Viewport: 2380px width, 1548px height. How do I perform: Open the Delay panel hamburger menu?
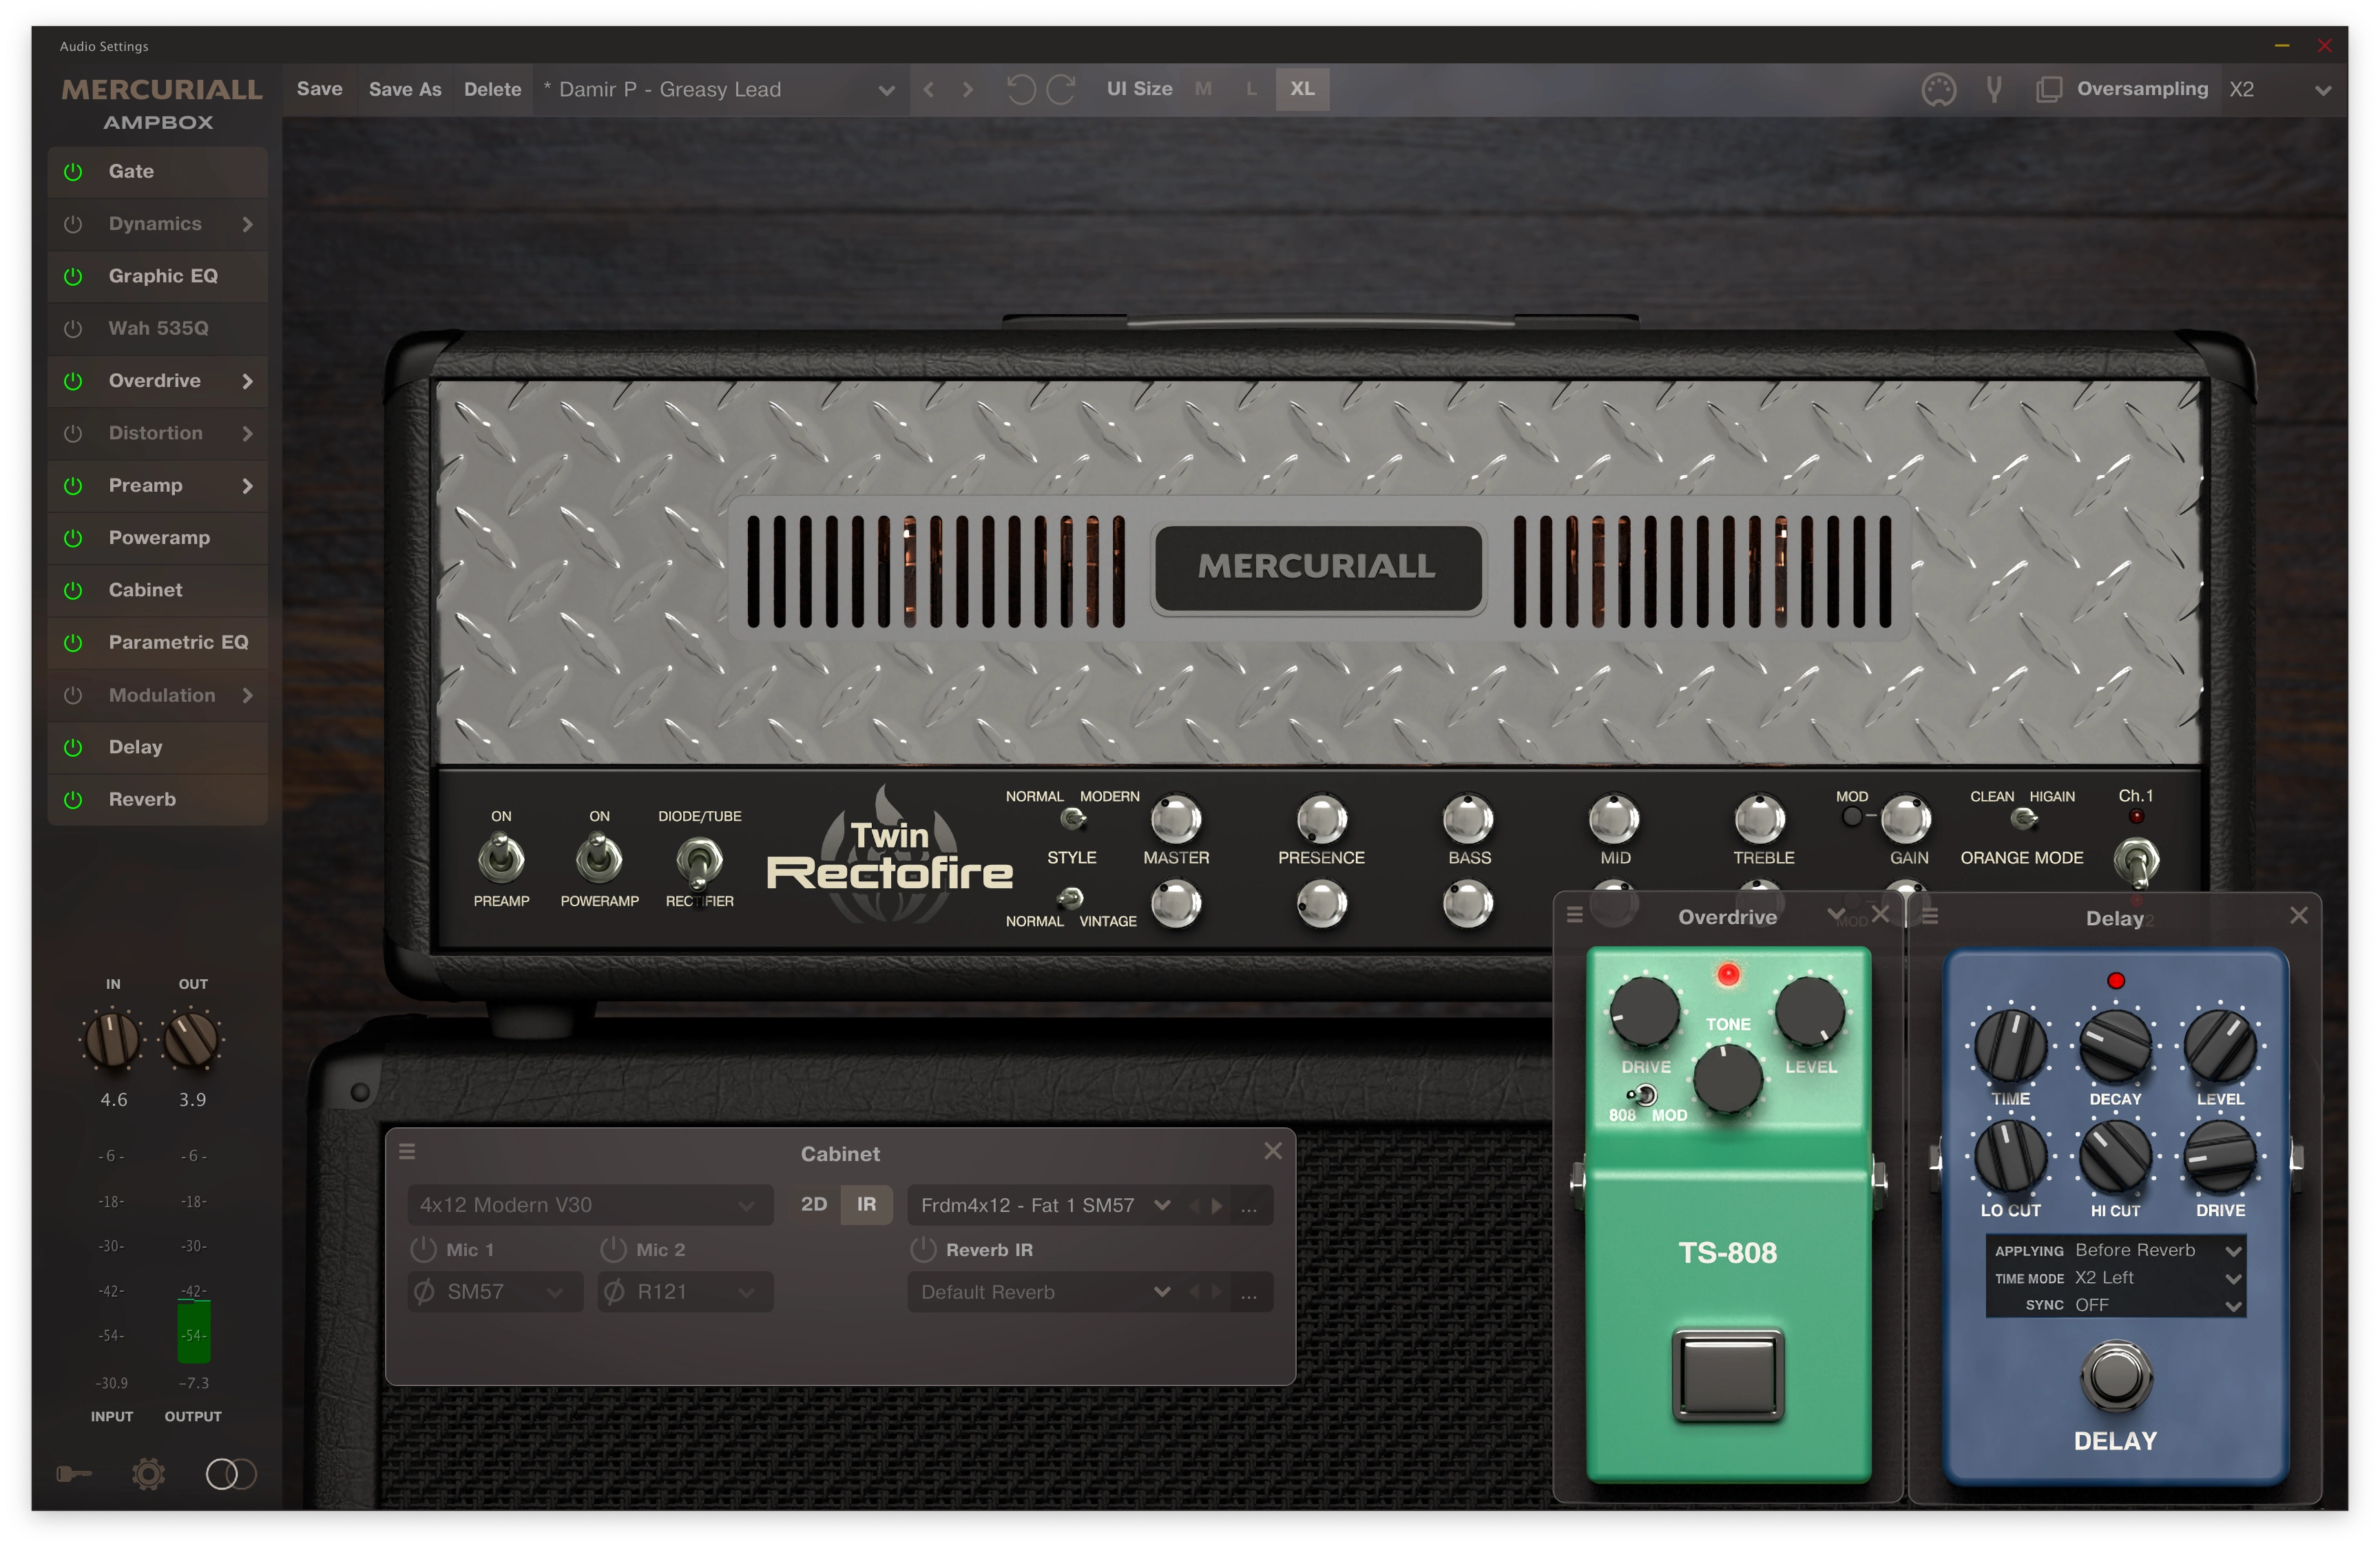tap(1930, 916)
